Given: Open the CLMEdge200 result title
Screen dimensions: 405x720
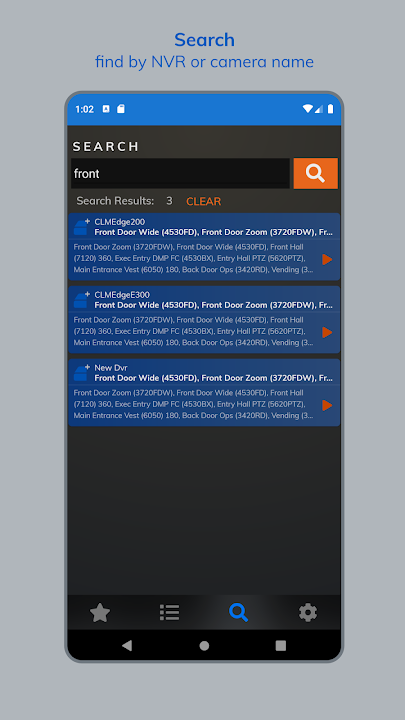Looking at the screenshot, I should coord(120,222).
